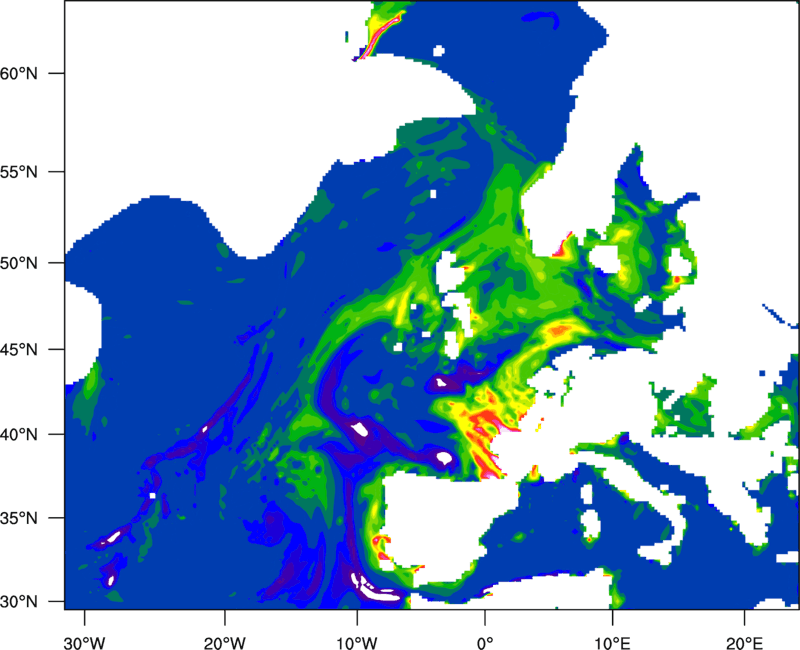Click the 20°E longitude label
The width and height of the screenshot is (800, 650).
pyautogui.click(x=744, y=643)
